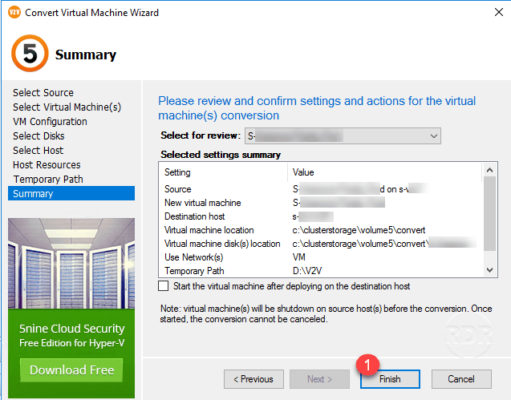Go to the Host Resources step
The height and width of the screenshot is (400, 511).
(47, 165)
